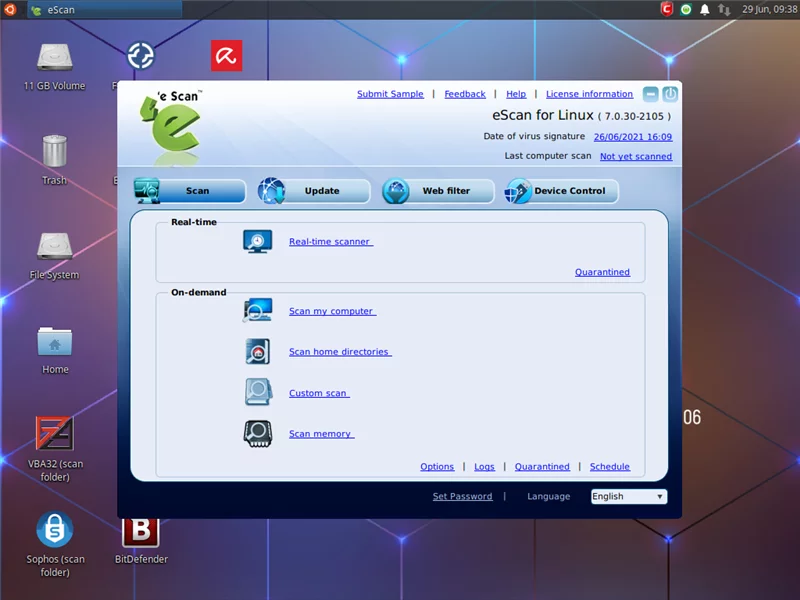
Task: Click virus signature date link
Action: (x=633, y=137)
